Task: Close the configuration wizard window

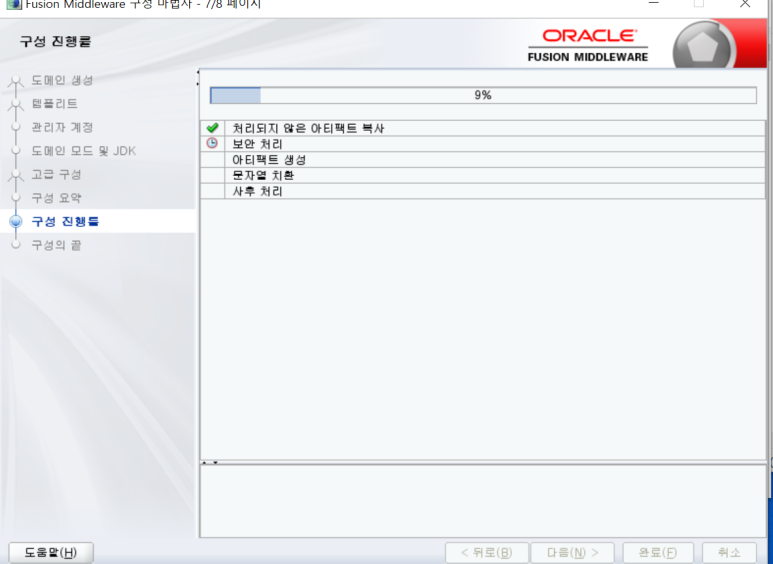Action: tap(745, 4)
